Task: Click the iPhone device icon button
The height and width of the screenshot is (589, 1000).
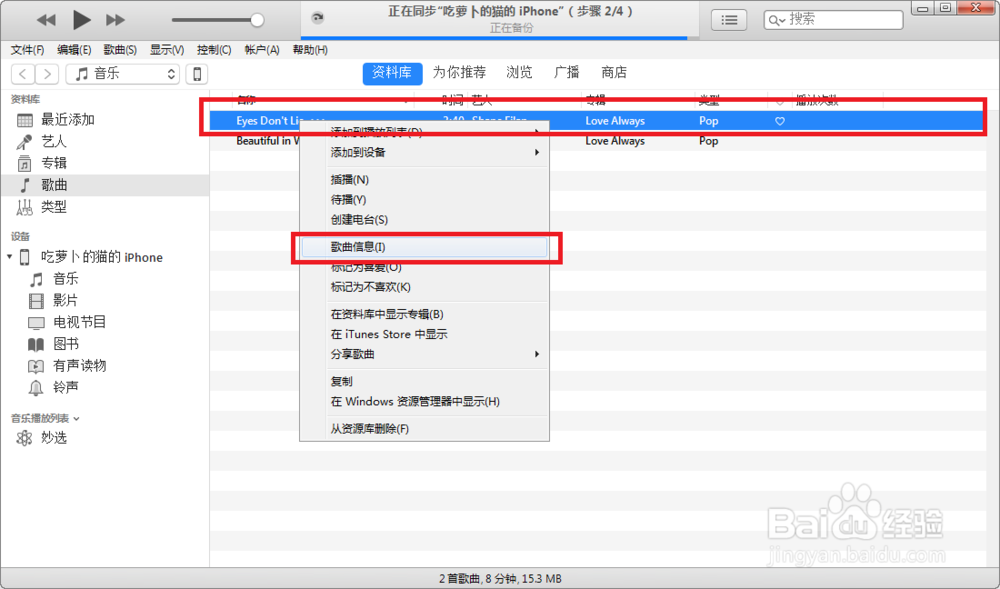Action: (x=197, y=74)
